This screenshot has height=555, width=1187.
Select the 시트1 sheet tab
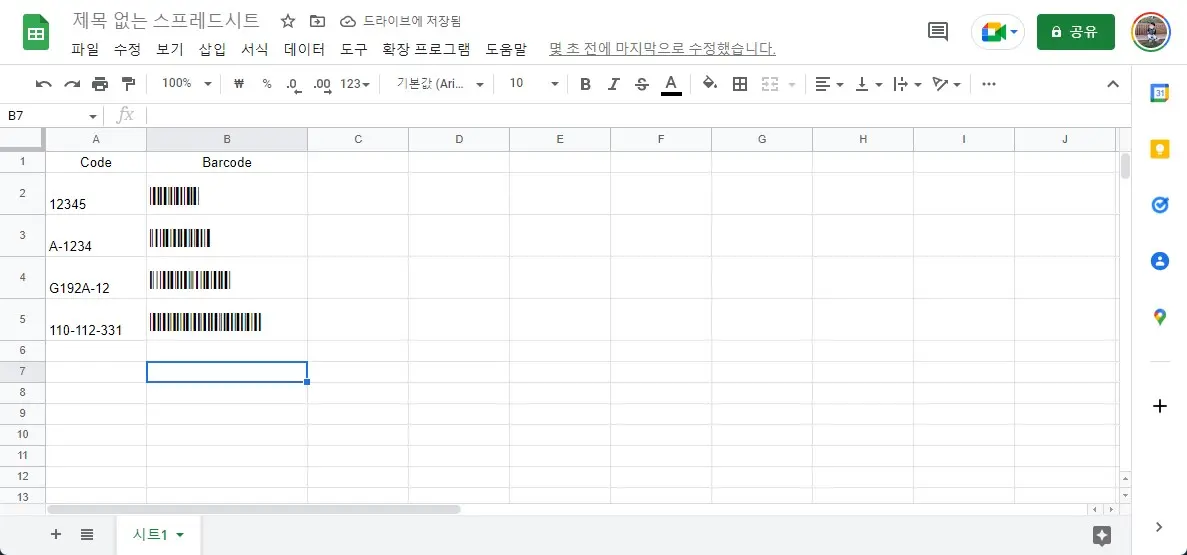point(158,535)
